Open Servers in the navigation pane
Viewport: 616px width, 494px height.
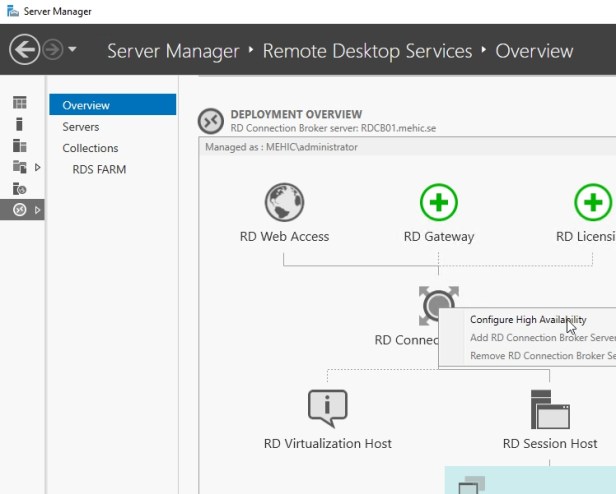(81, 127)
